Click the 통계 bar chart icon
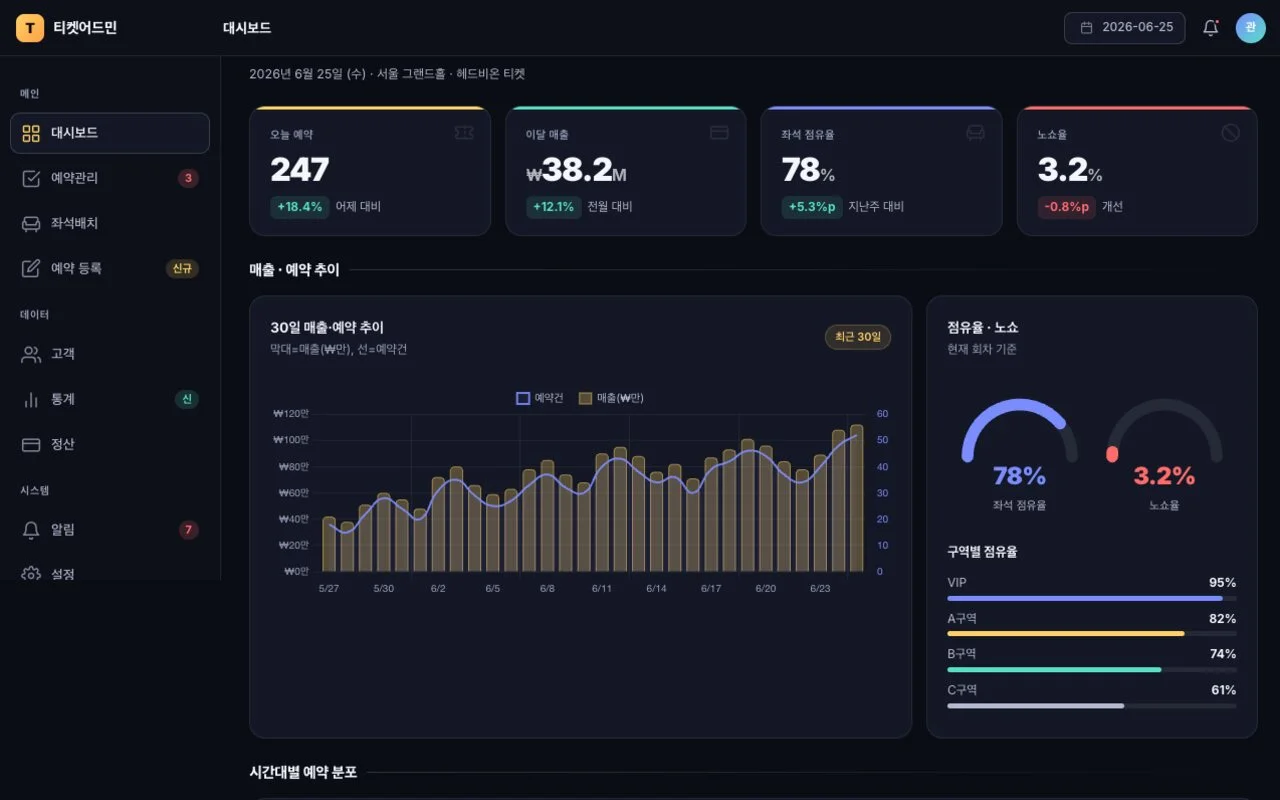Image resolution: width=1280 pixels, height=800 pixels. click(31, 399)
